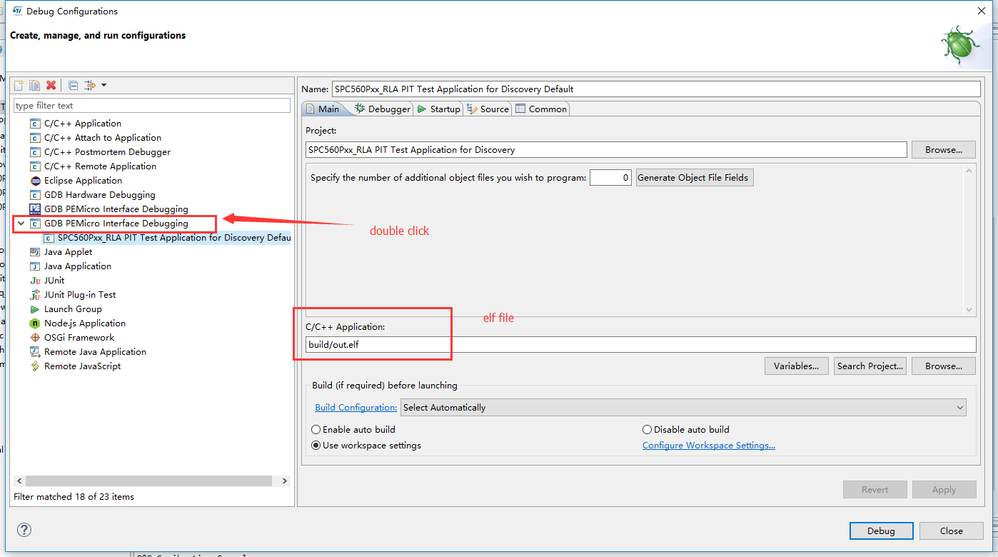Close the Debug Configurations dialog window
The image size is (998, 557).
[981, 11]
